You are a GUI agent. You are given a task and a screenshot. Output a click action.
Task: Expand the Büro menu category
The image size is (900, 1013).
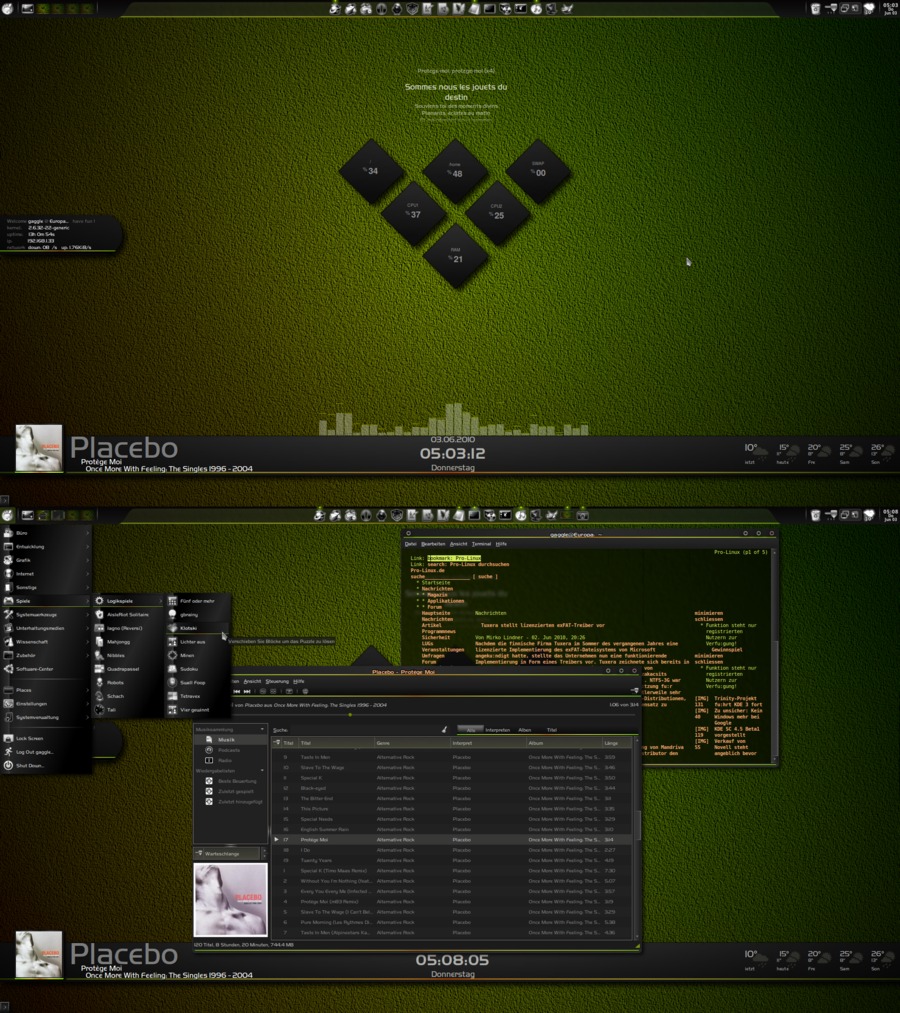click(x=45, y=533)
